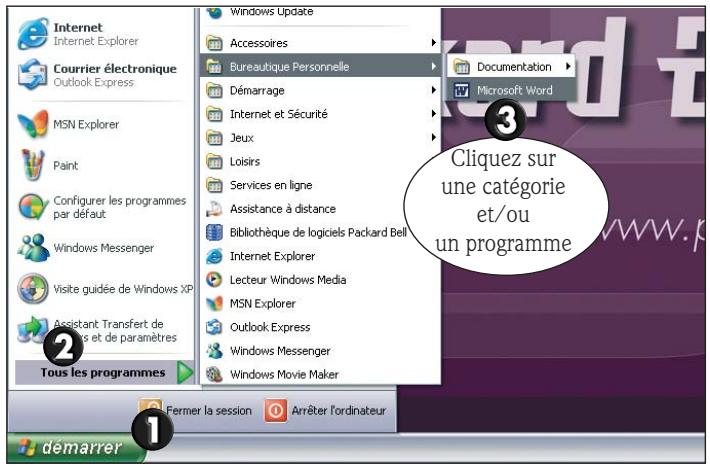
Task: Click the Visite guidée de Windows XP icon
Action: click(33, 288)
